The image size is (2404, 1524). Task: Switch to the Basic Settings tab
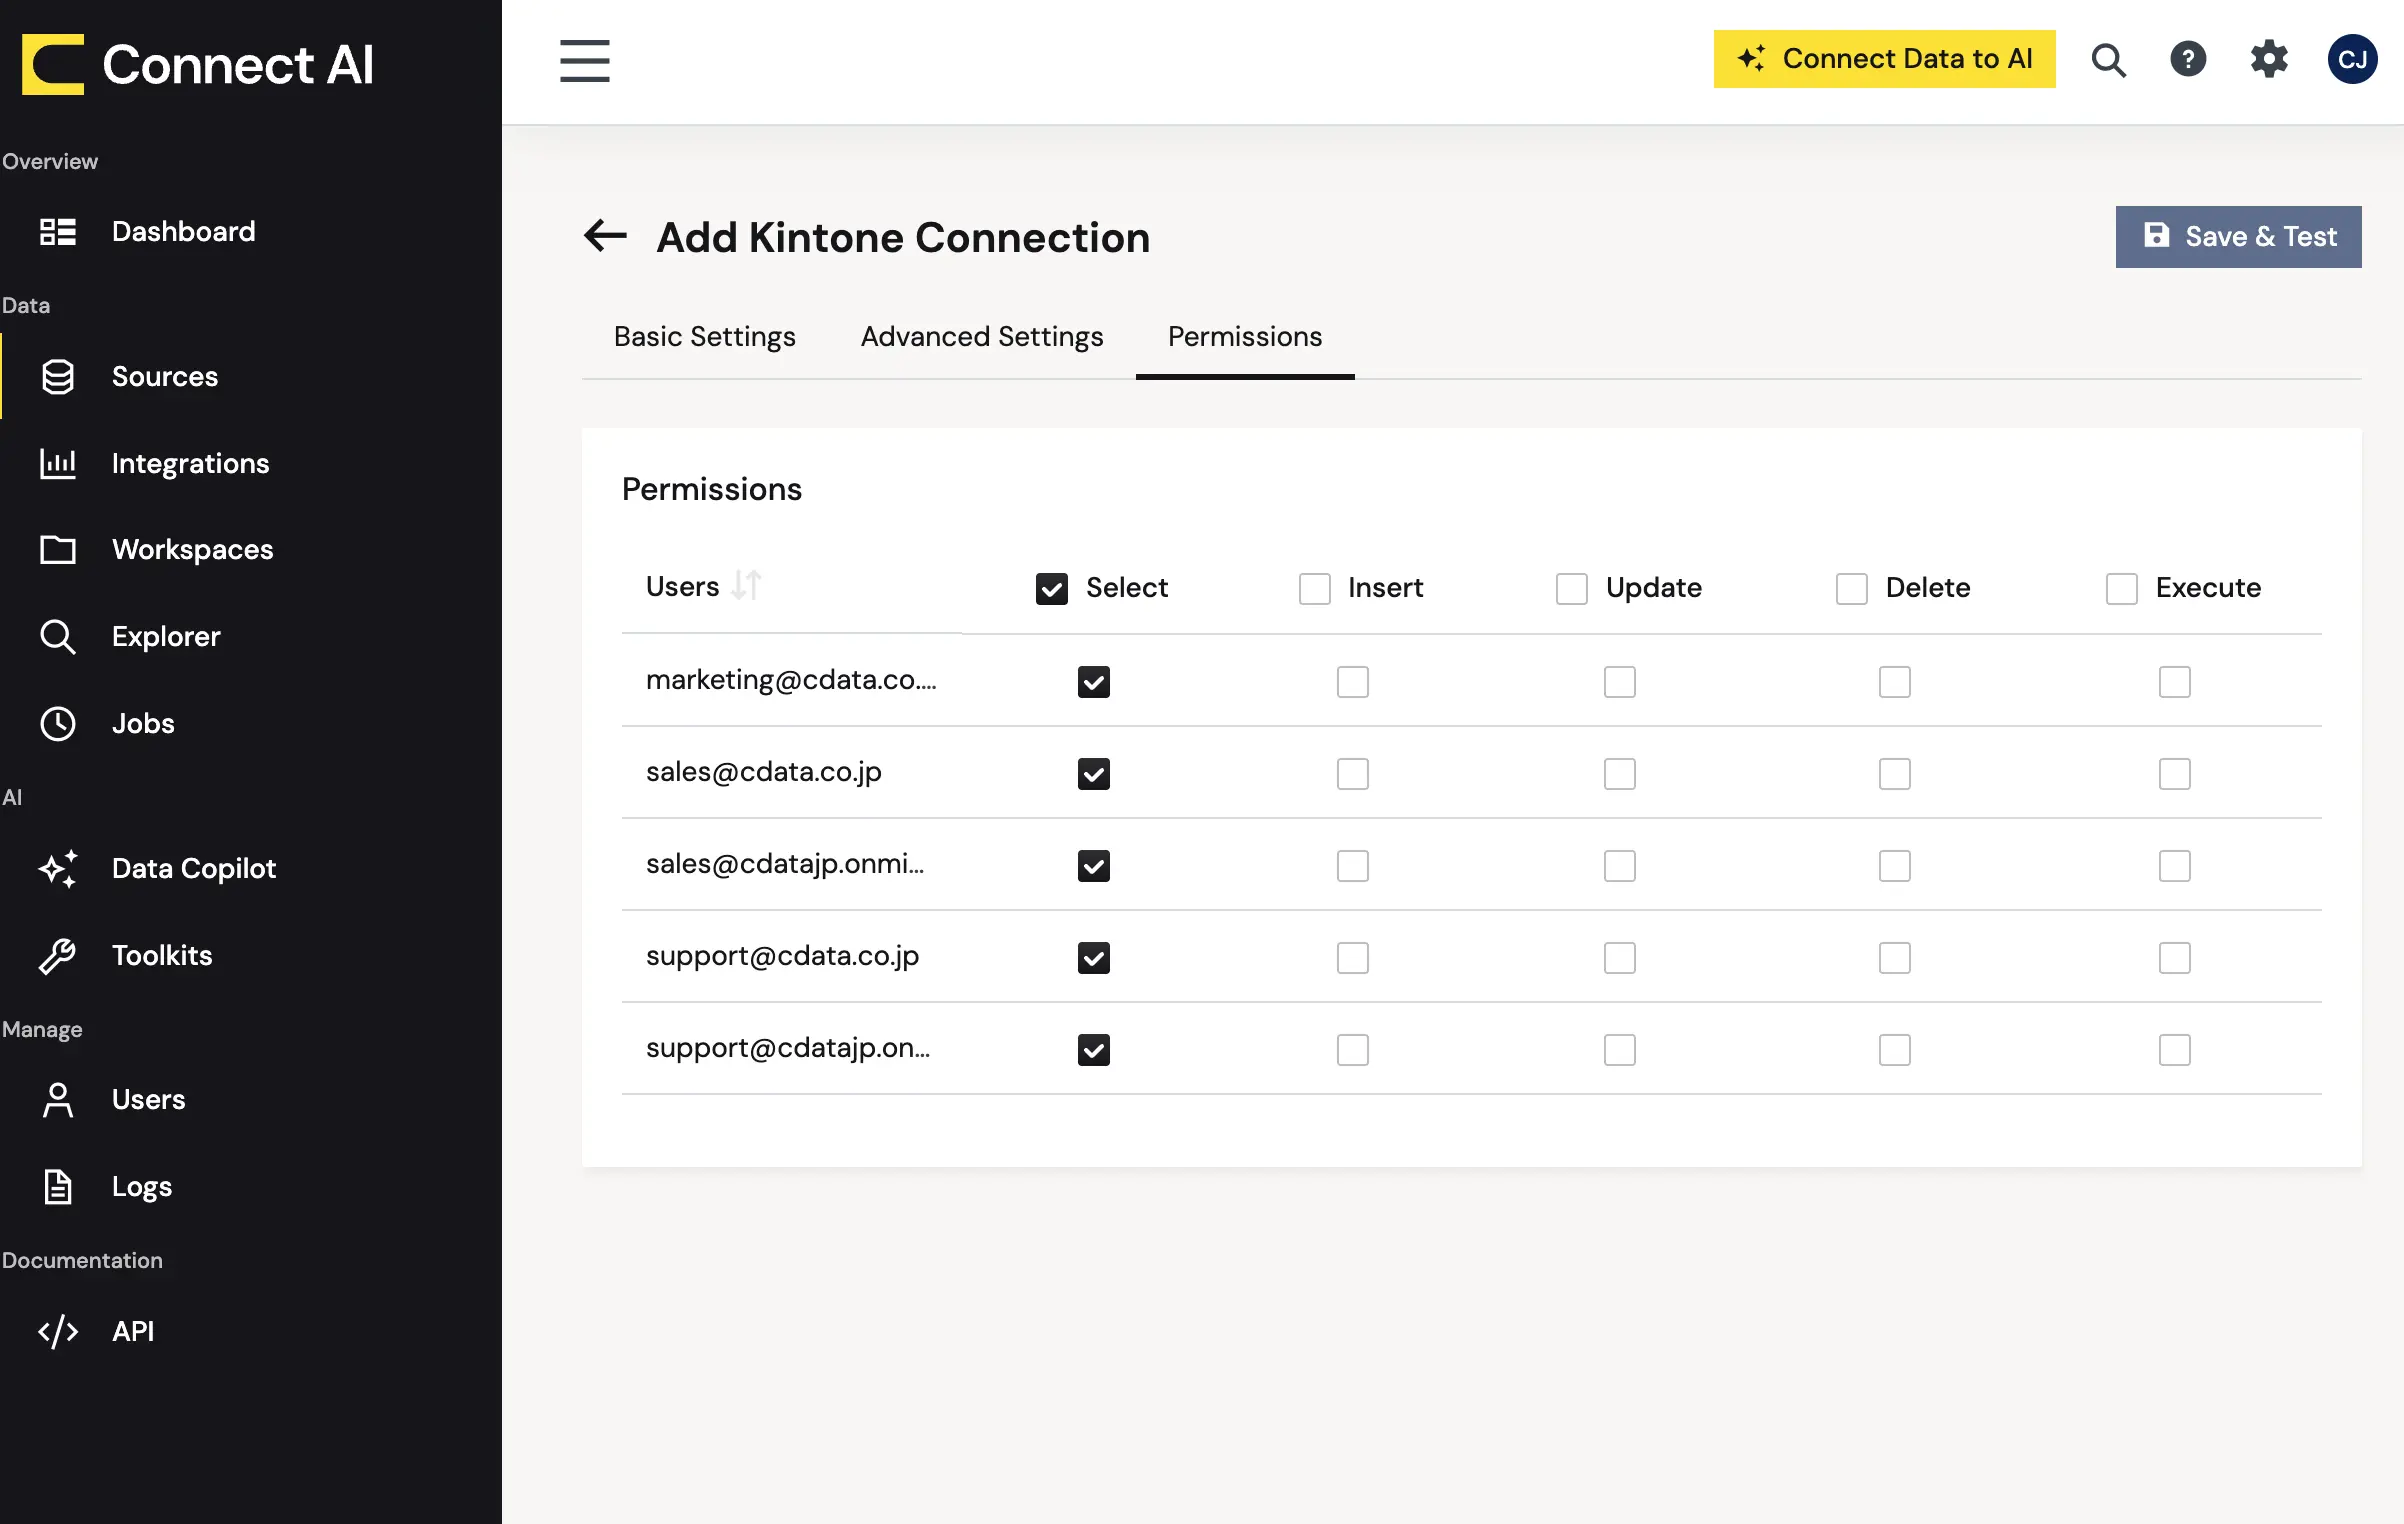click(705, 337)
